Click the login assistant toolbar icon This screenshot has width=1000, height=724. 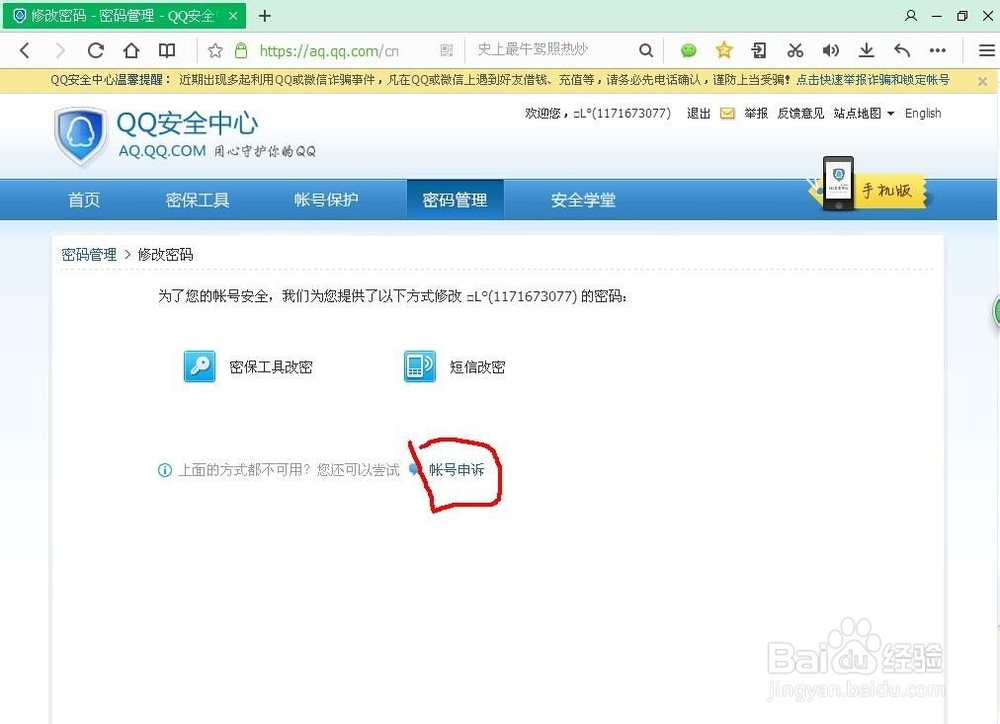[759, 50]
